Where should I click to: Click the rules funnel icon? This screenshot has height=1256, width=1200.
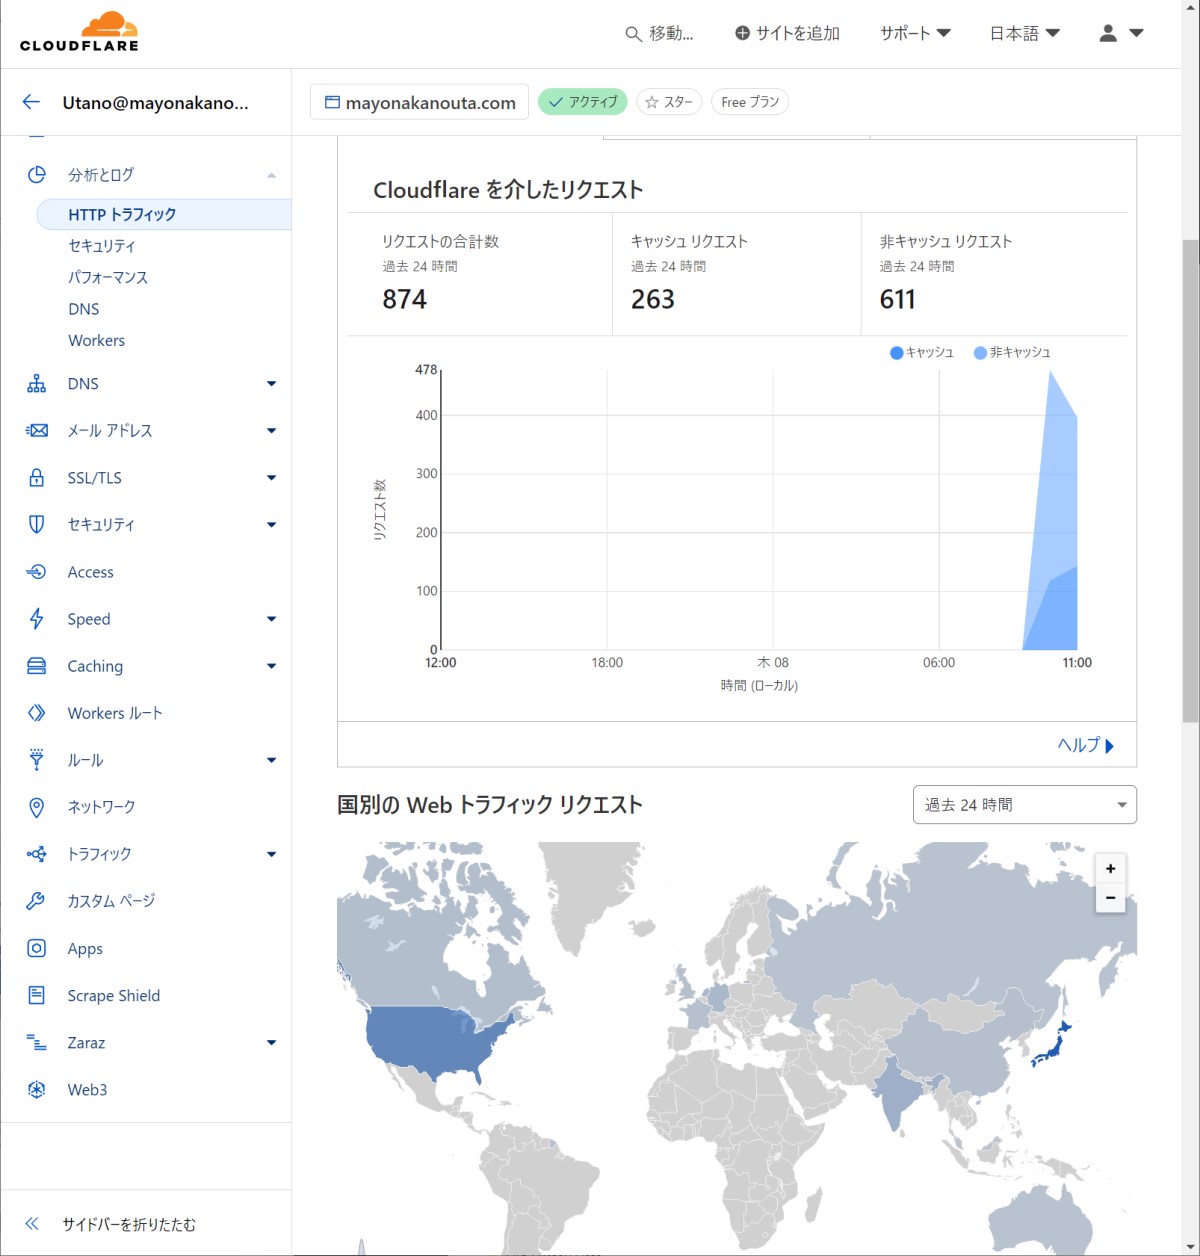click(x=37, y=760)
